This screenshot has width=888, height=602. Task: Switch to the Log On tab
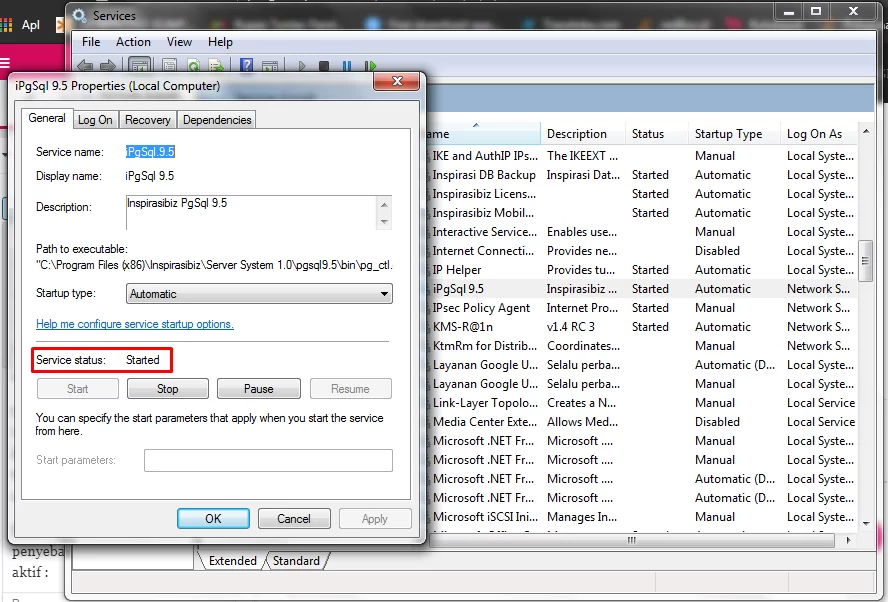pos(95,119)
